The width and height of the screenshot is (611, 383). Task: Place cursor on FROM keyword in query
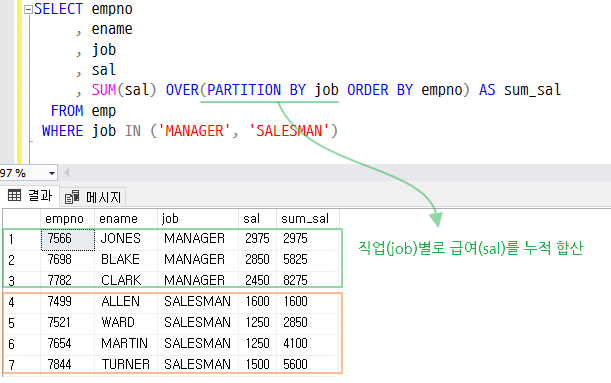point(67,111)
